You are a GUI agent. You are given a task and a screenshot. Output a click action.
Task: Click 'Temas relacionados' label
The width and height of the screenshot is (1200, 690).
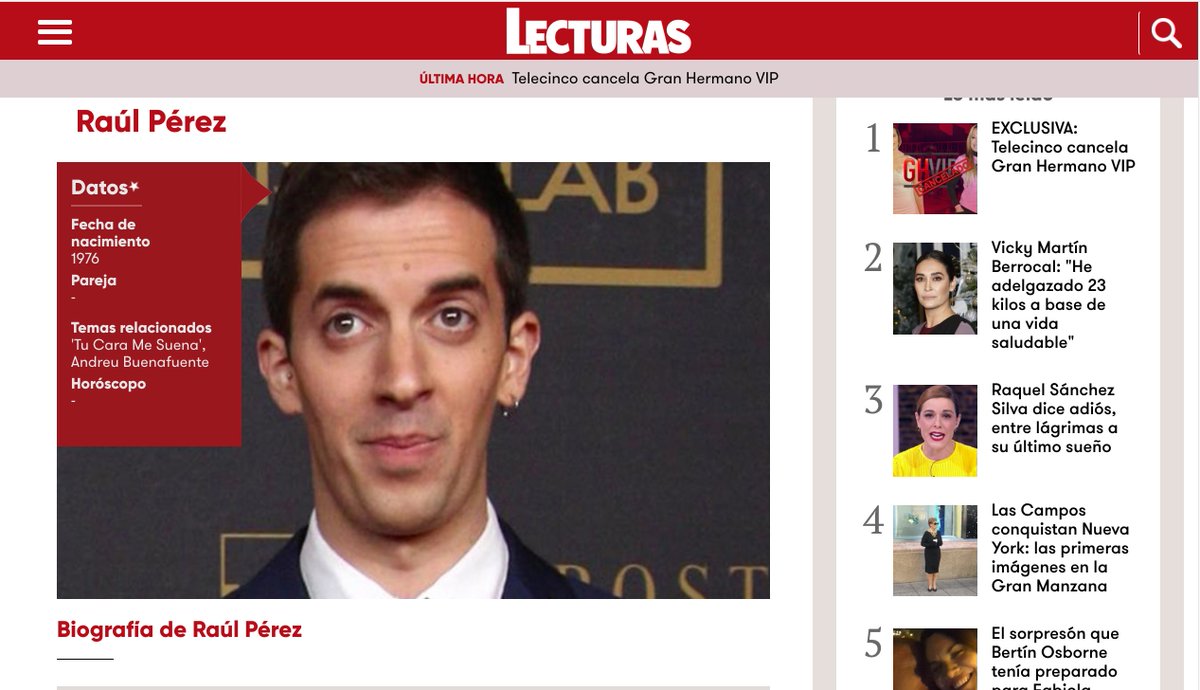[141, 328]
